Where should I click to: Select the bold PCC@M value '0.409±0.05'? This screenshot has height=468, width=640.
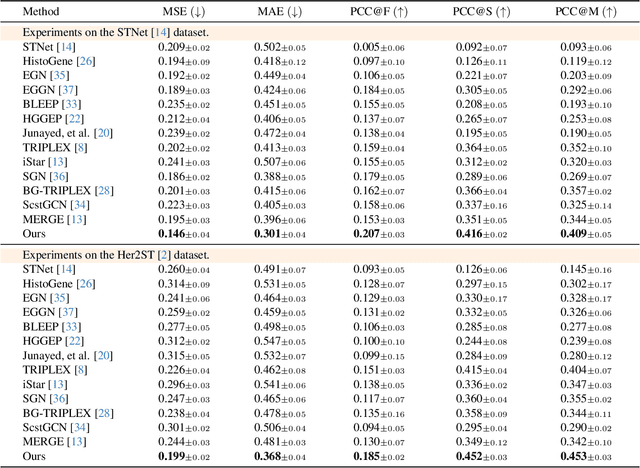tap(586, 234)
